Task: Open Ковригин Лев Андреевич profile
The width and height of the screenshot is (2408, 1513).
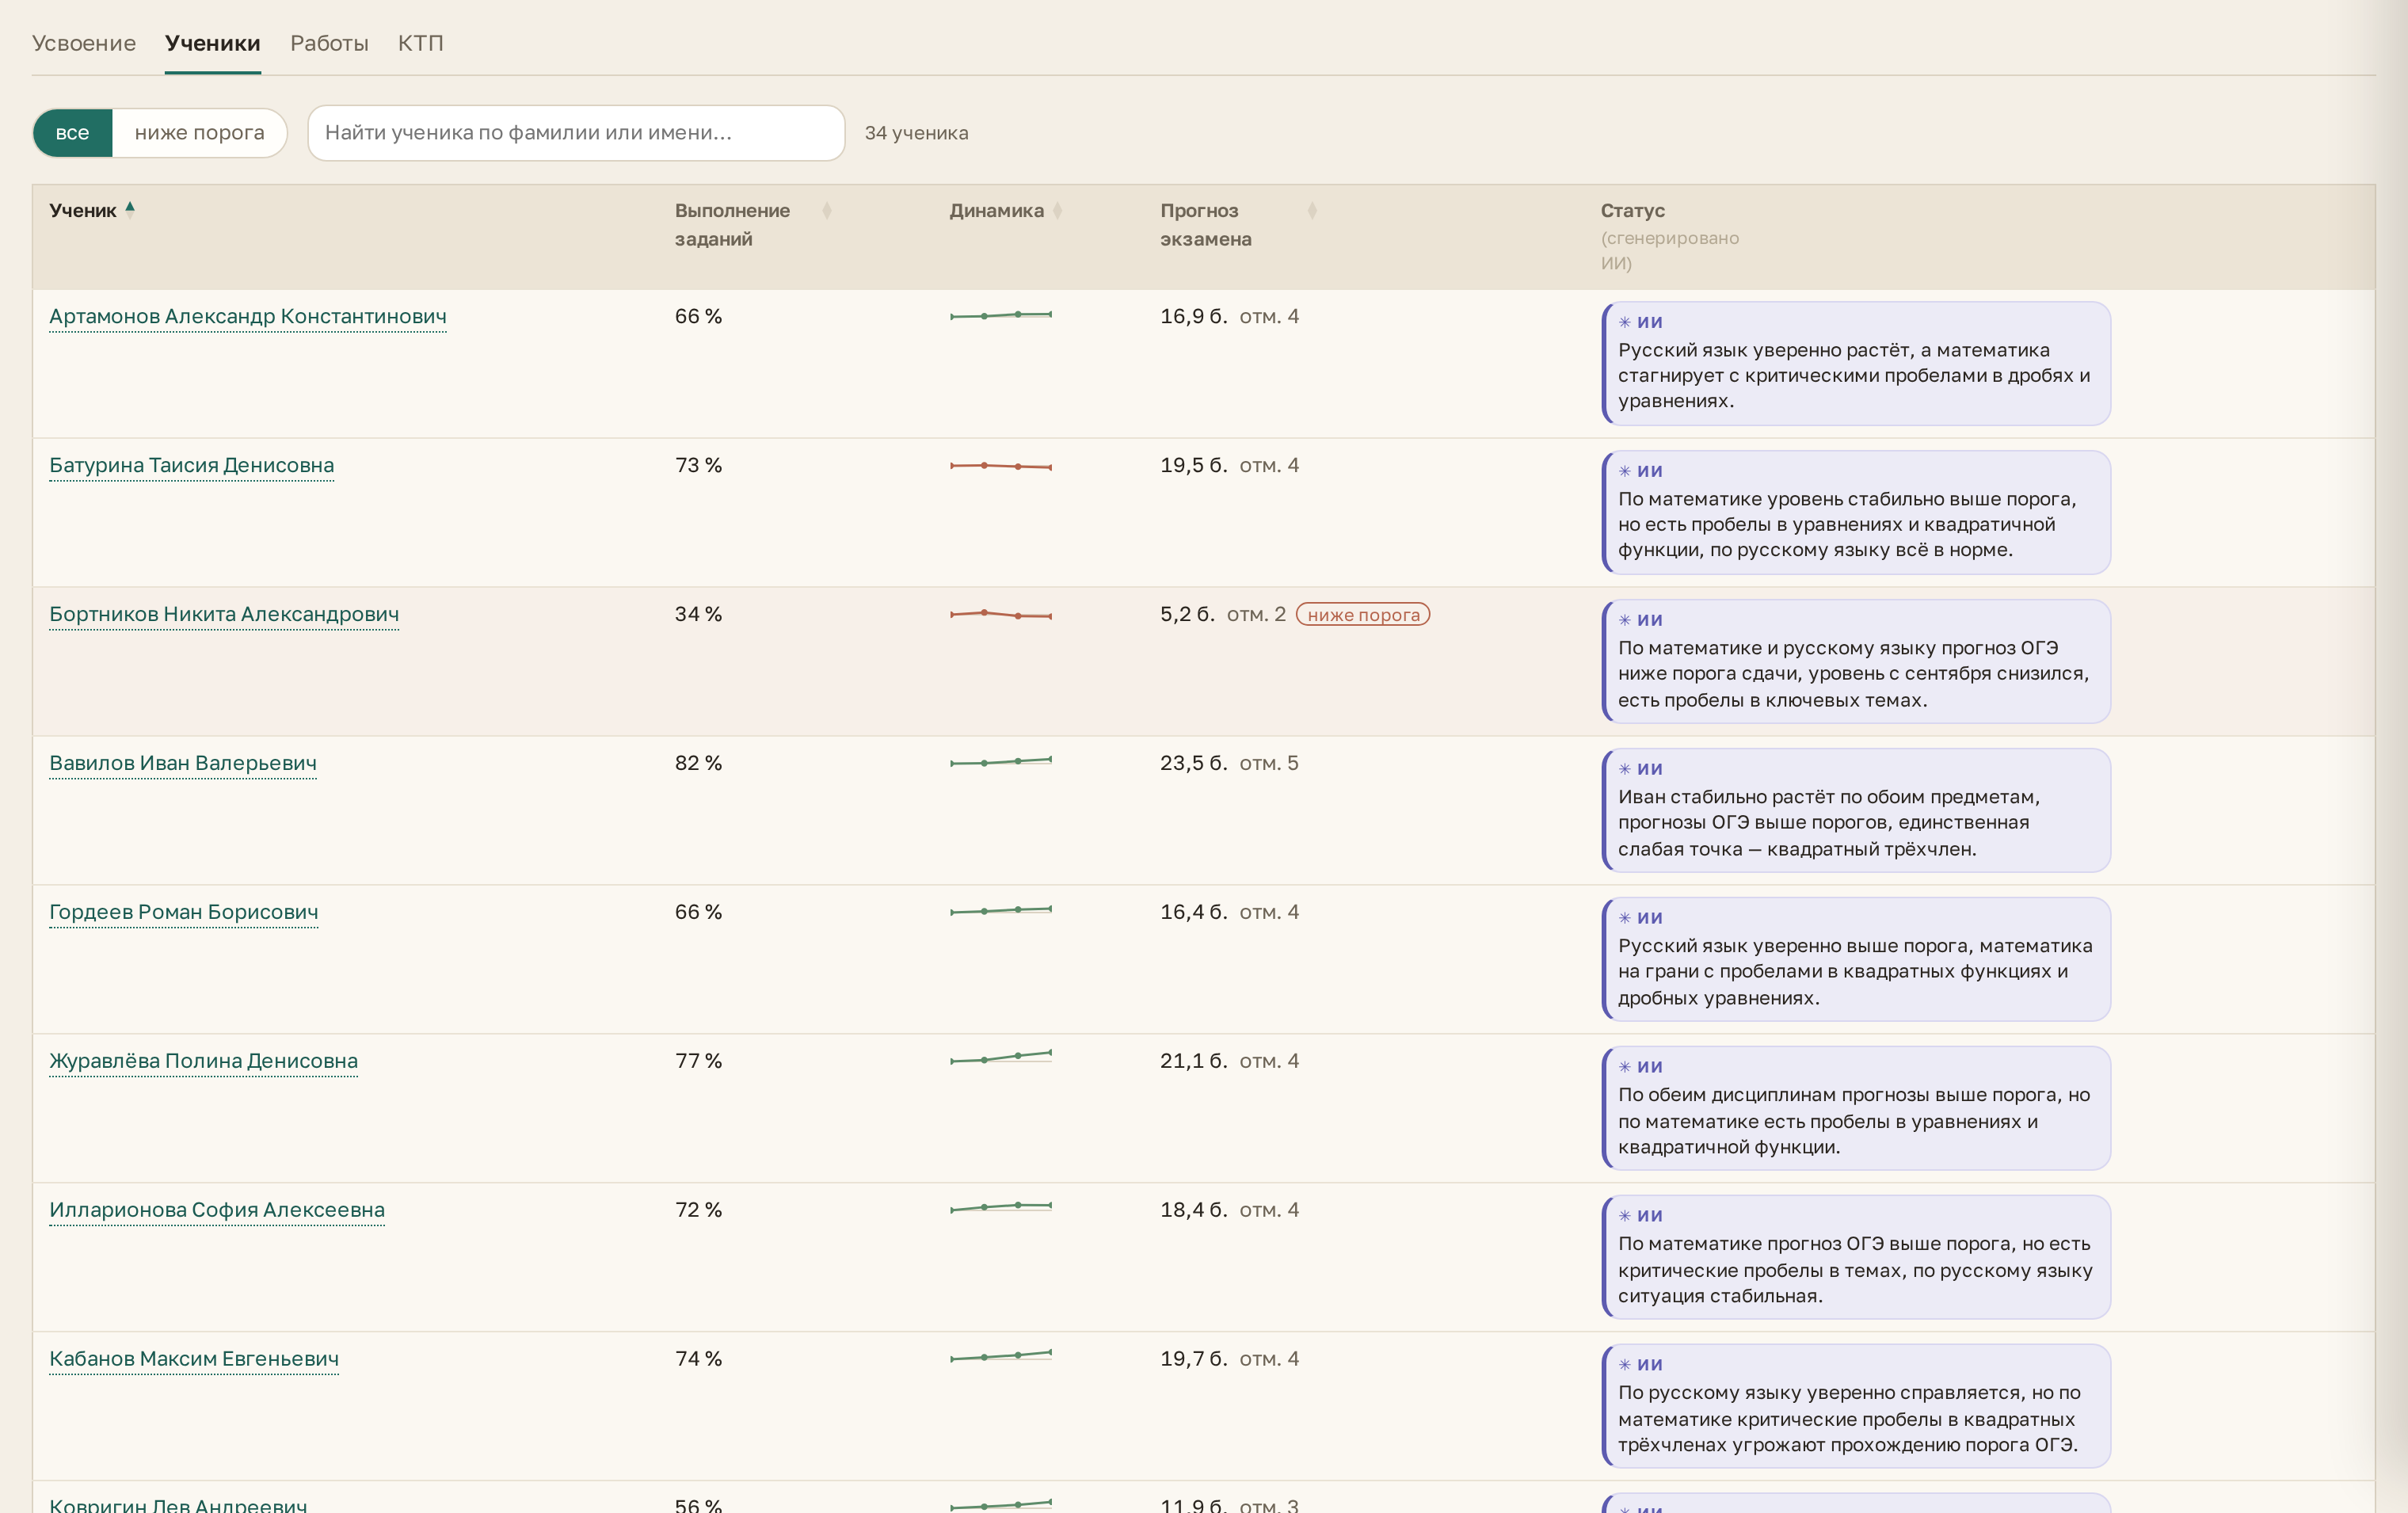Action: click(178, 1504)
